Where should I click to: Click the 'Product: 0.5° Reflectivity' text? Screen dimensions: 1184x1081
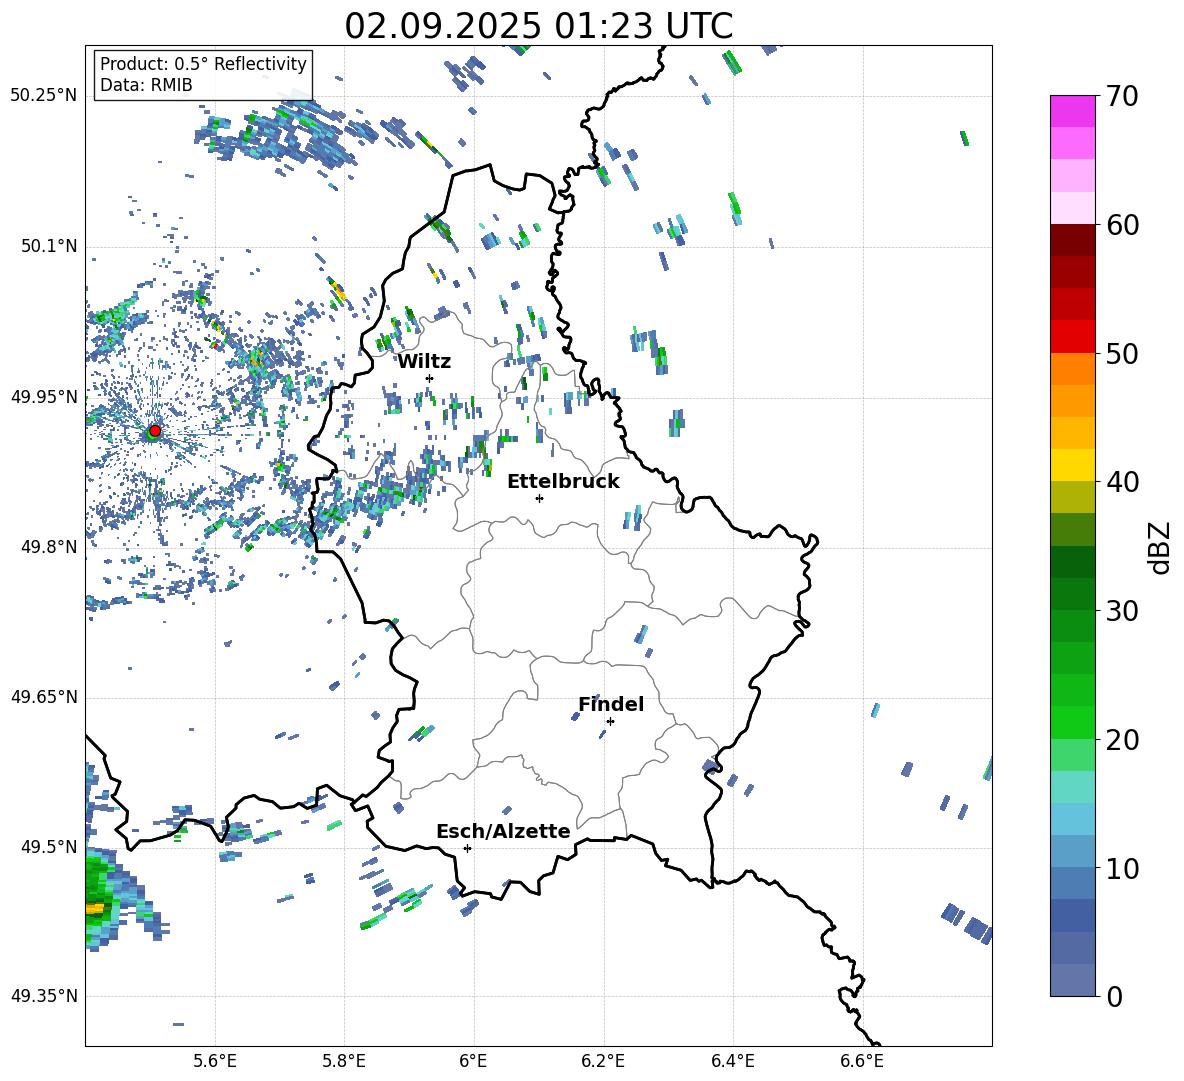(x=203, y=64)
